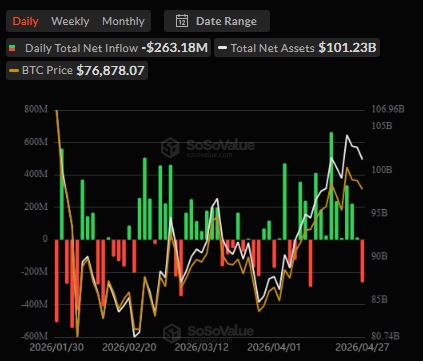Toggle the Total Net Assets legend
This screenshot has width=423, height=361.
[297, 48]
